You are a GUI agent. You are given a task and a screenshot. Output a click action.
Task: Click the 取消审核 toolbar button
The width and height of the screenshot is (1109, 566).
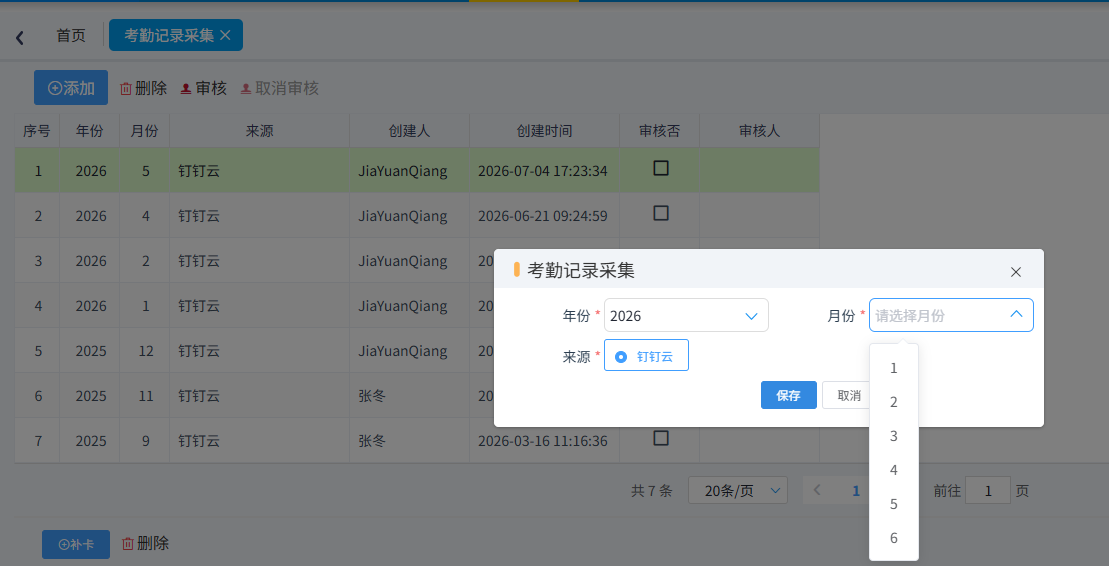pyautogui.click(x=279, y=88)
